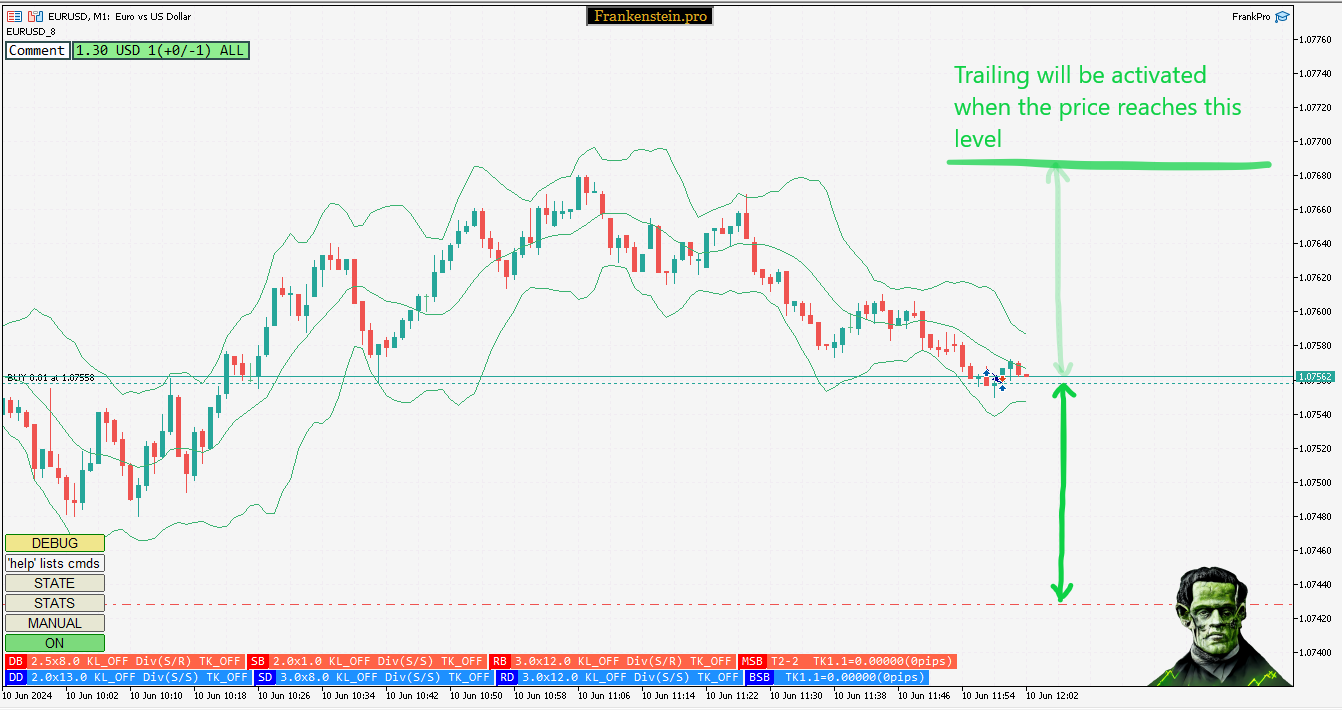This screenshot has height=710, width=1342.
Task: Click the 'help' lists cmds button
Action: pyautogui.click(x=55, y=563)
